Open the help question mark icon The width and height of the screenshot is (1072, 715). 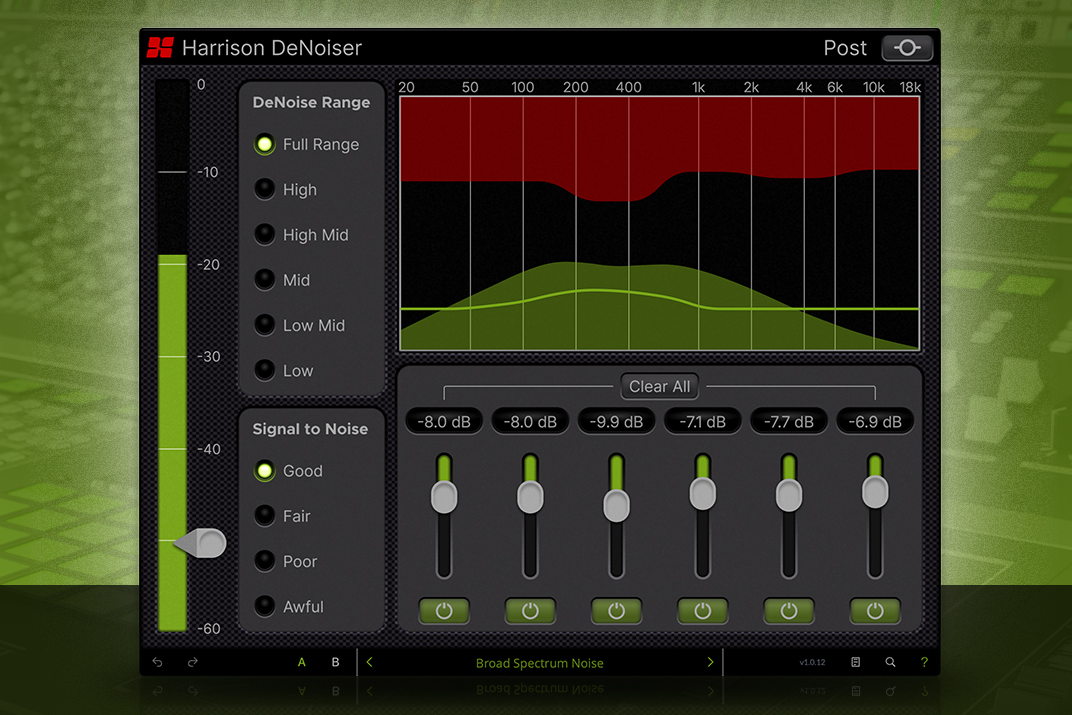click(x=923, y=662)
